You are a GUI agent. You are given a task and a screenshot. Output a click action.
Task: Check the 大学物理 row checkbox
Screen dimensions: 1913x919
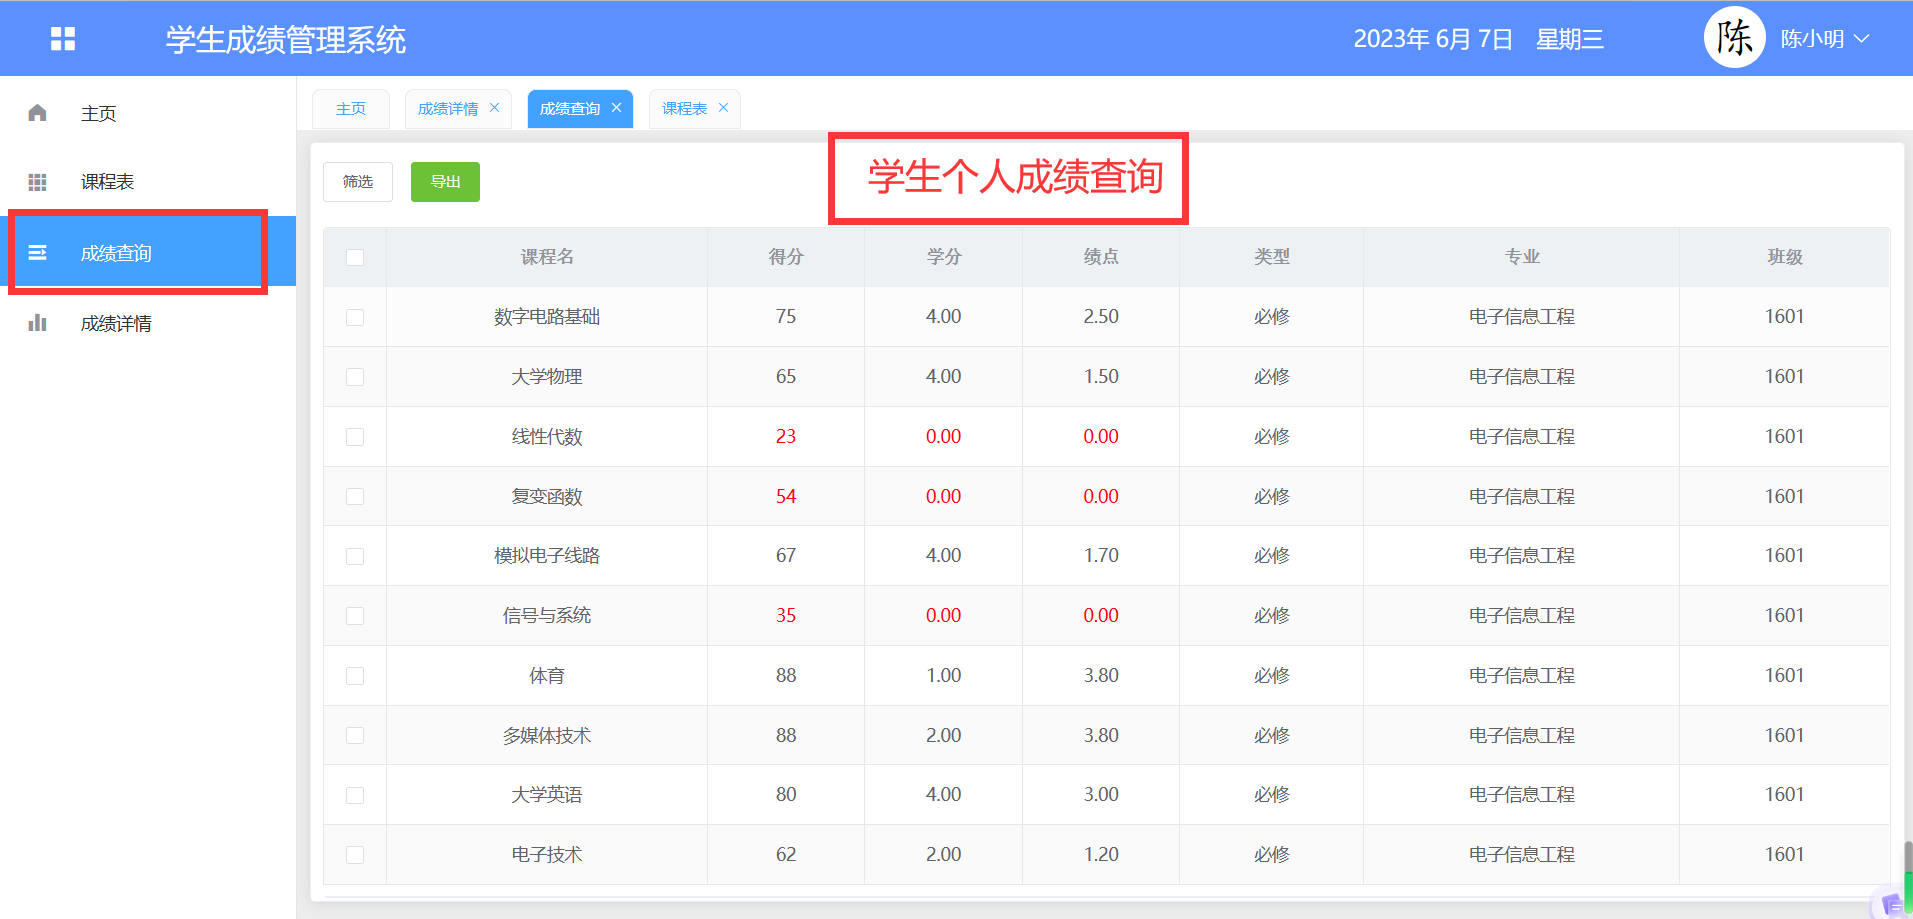tap(355, 377)
